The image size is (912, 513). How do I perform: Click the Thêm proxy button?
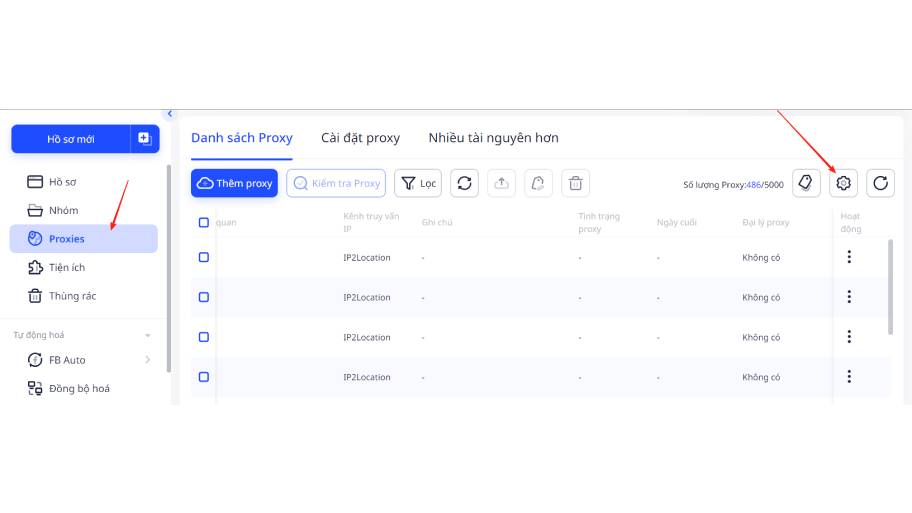pyautogui.click(x=234, y=183)
